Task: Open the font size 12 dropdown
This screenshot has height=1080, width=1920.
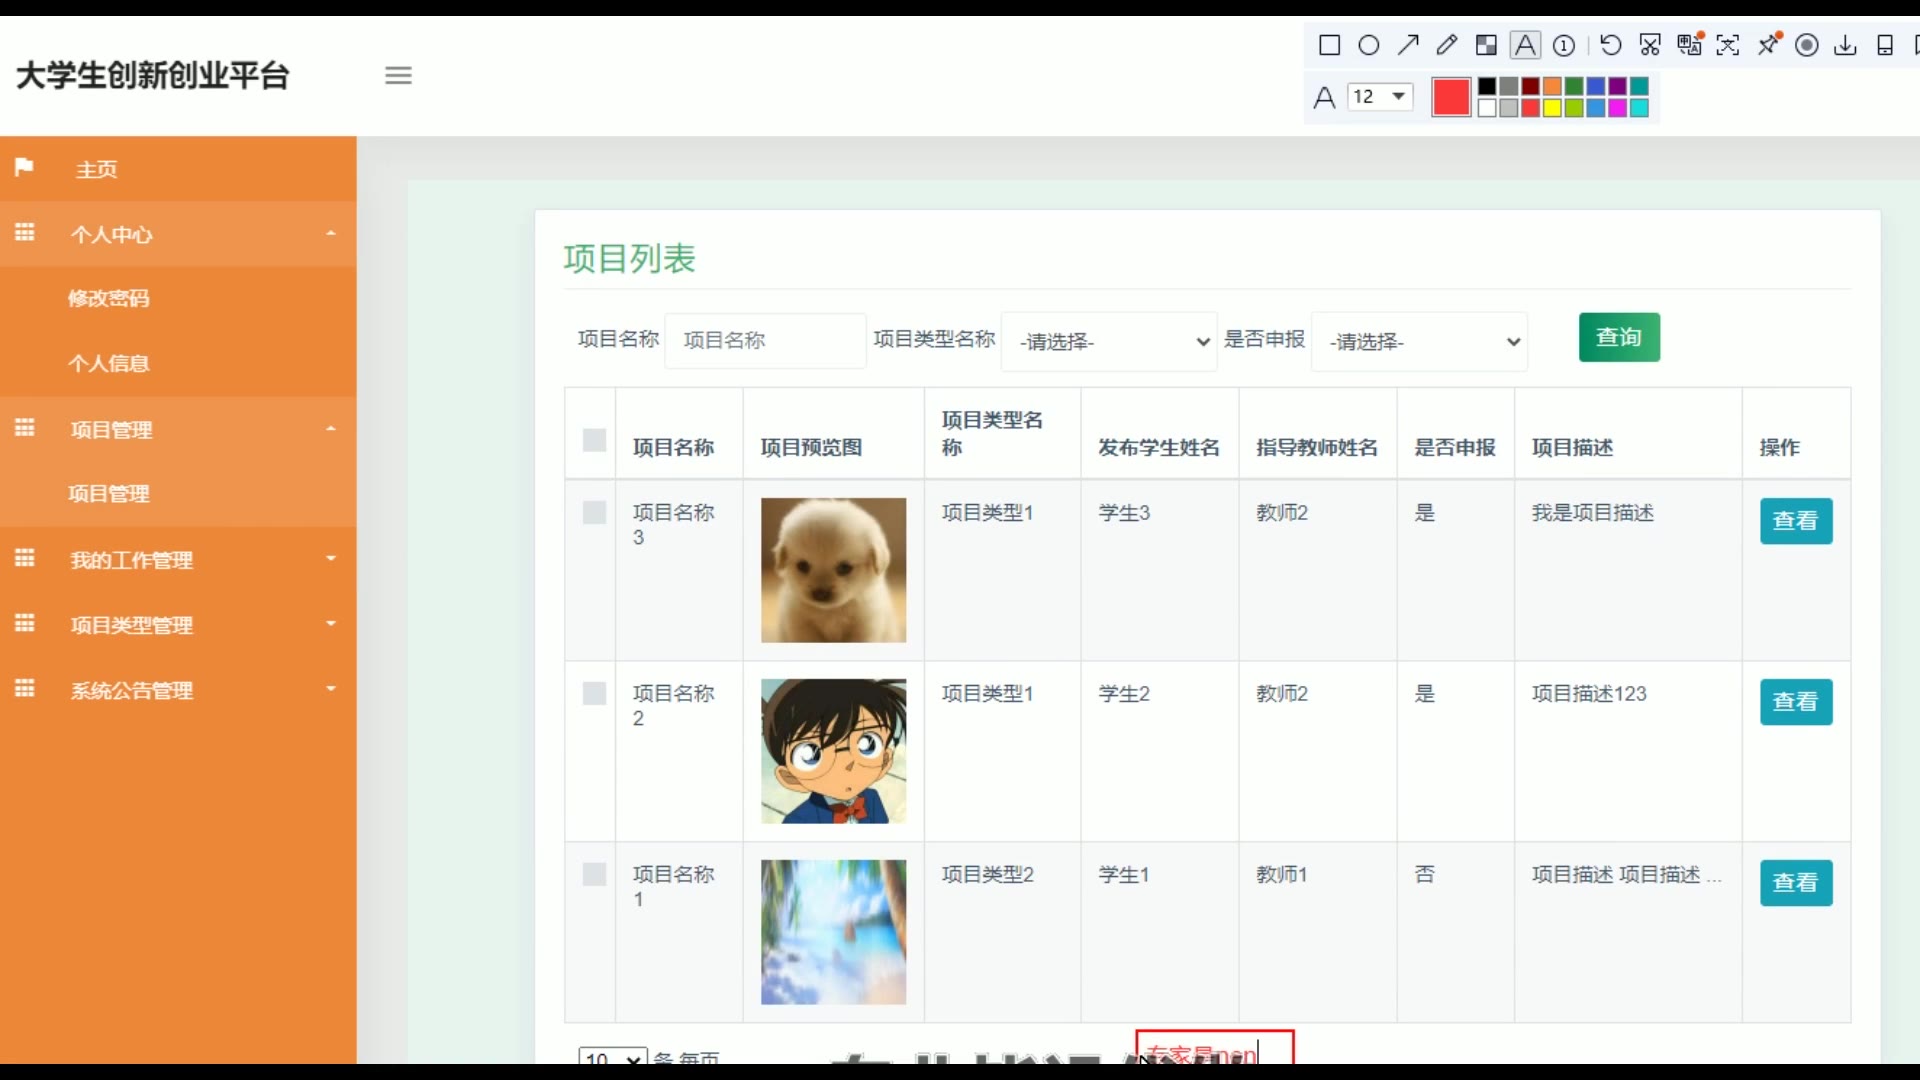Action: click(1380, 96)
